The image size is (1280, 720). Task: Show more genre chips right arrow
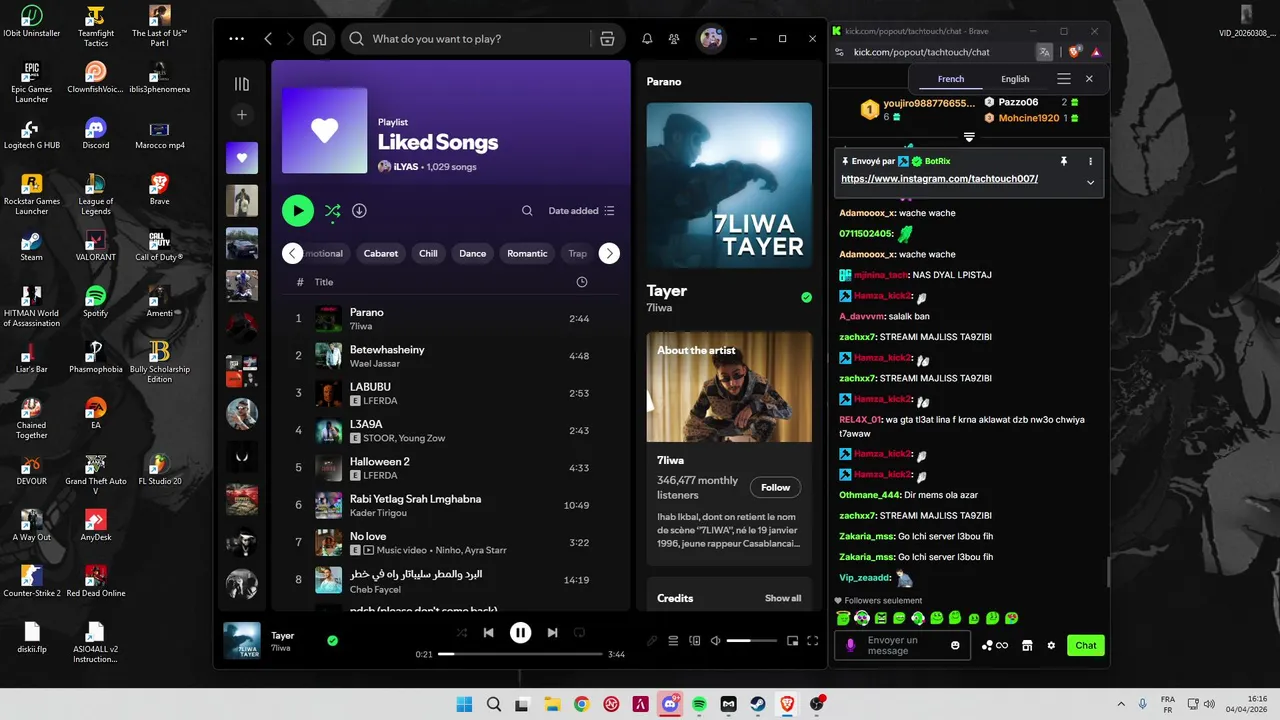tap(609, 254)
